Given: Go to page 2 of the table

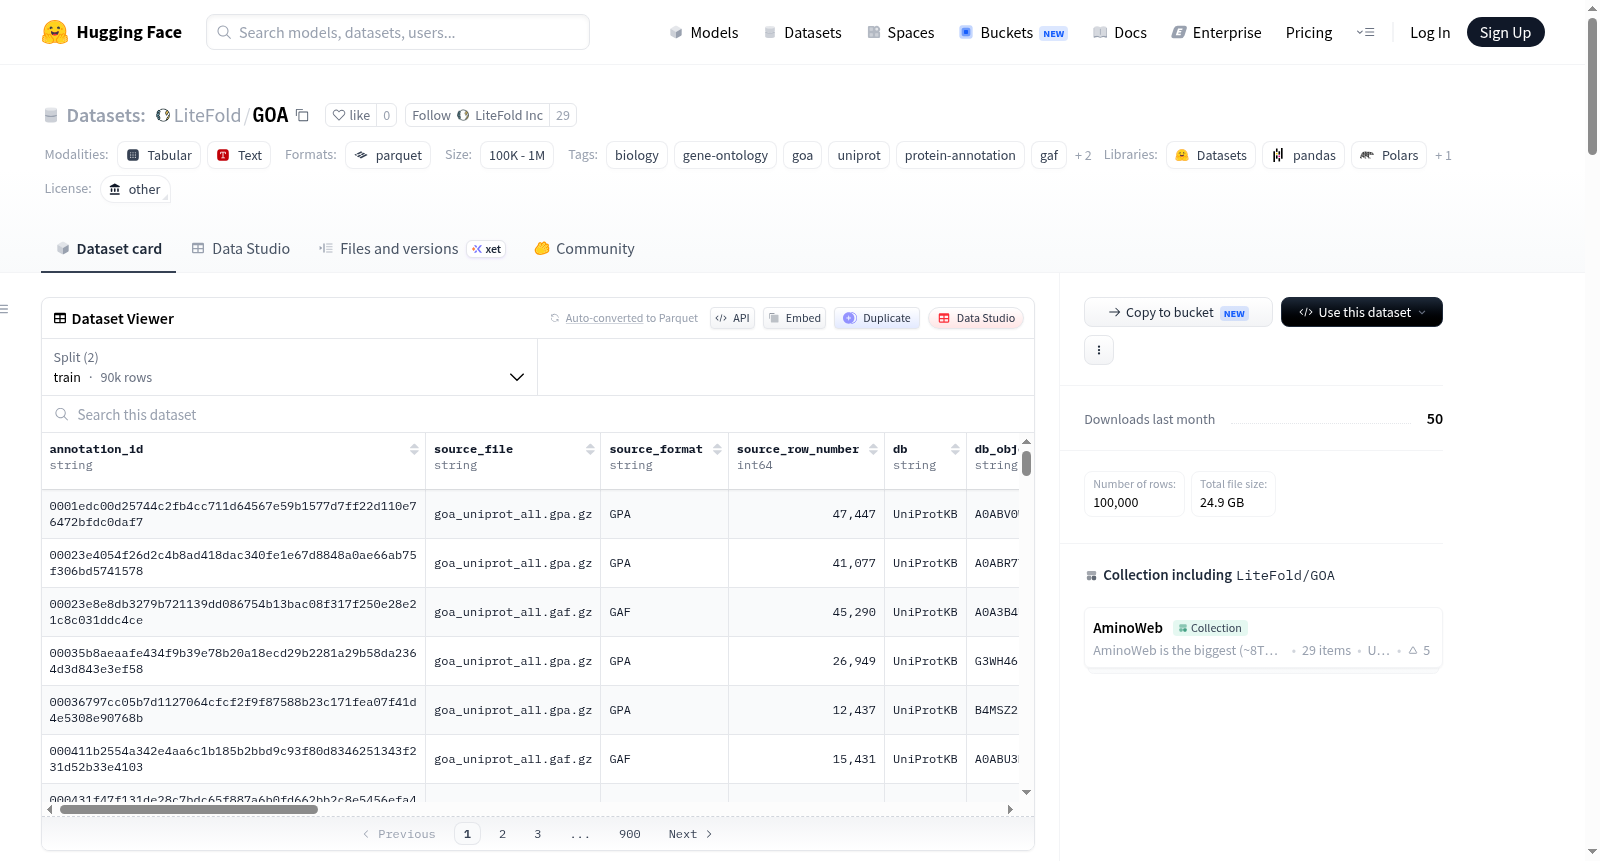Looking at the screenshot, I should [502, 834].
